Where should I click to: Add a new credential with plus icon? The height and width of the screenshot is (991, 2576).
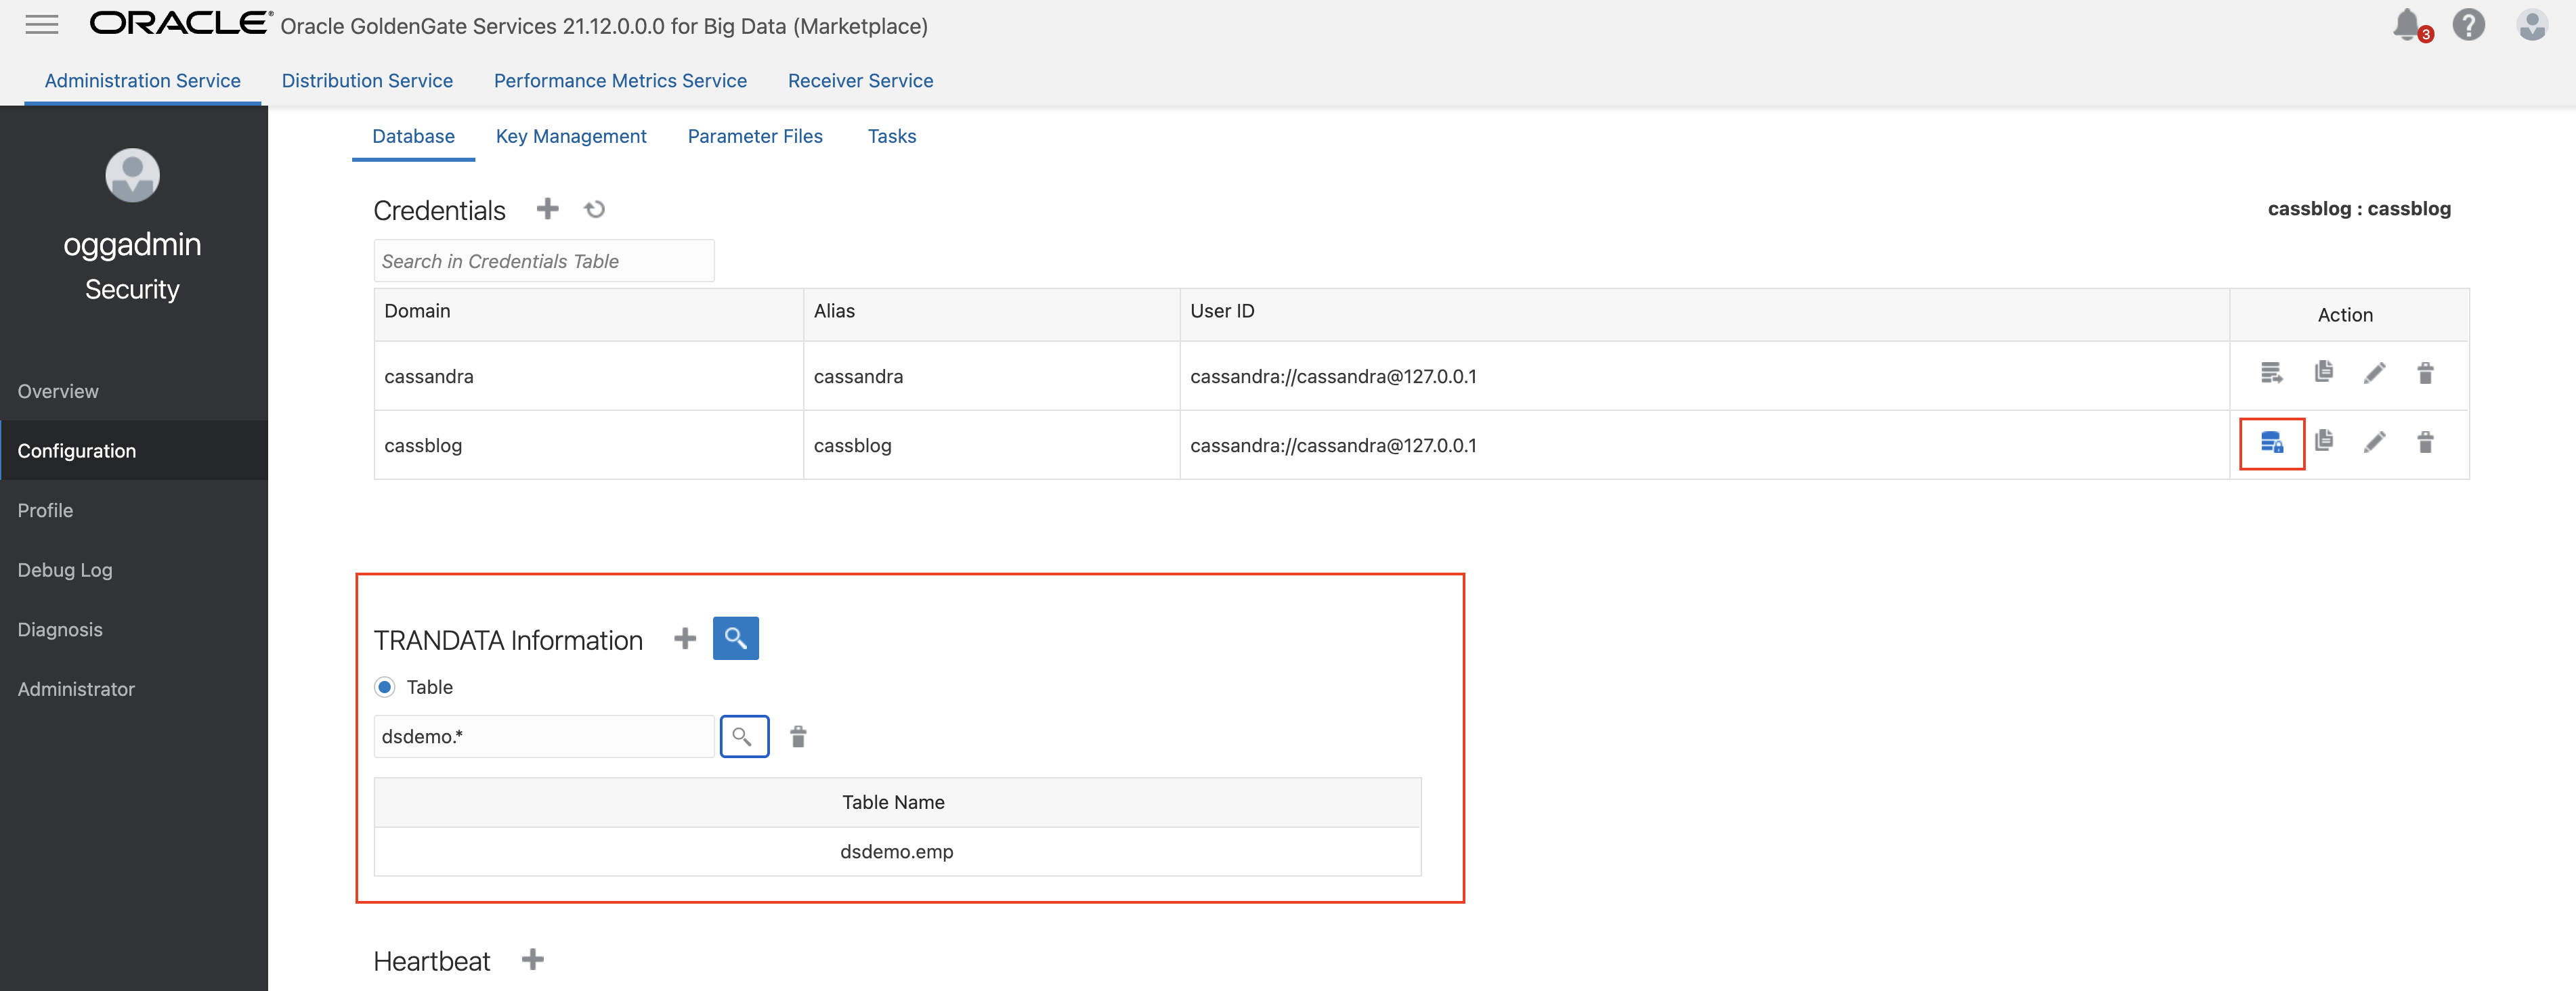click(547, 209)
